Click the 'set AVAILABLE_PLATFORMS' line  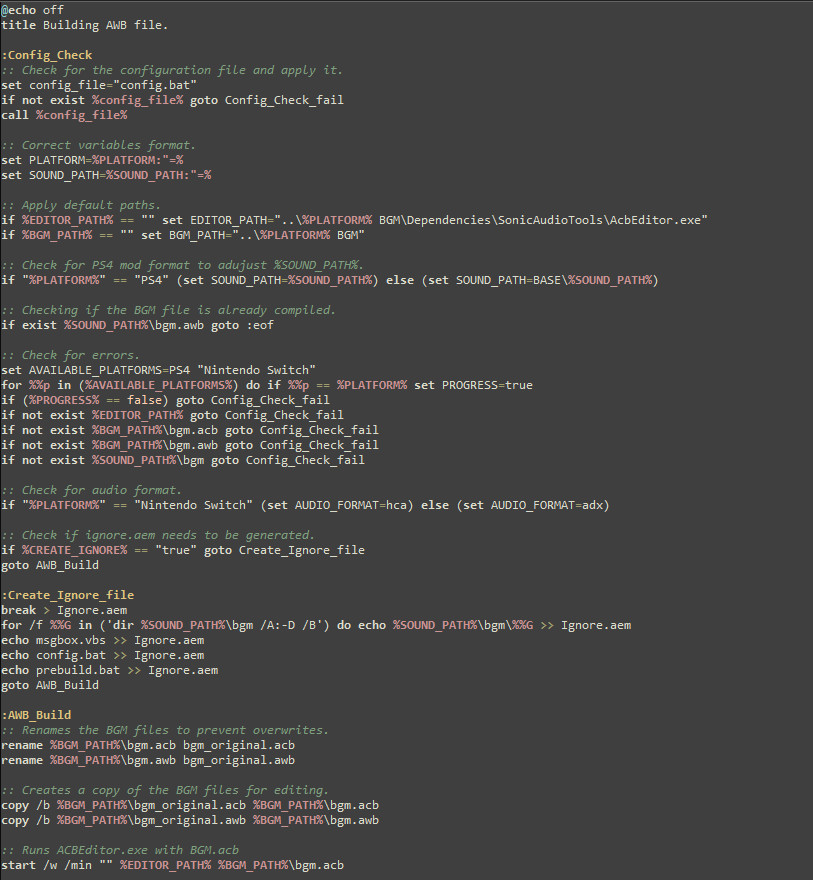pyautogui.click(x=158, y=370)
